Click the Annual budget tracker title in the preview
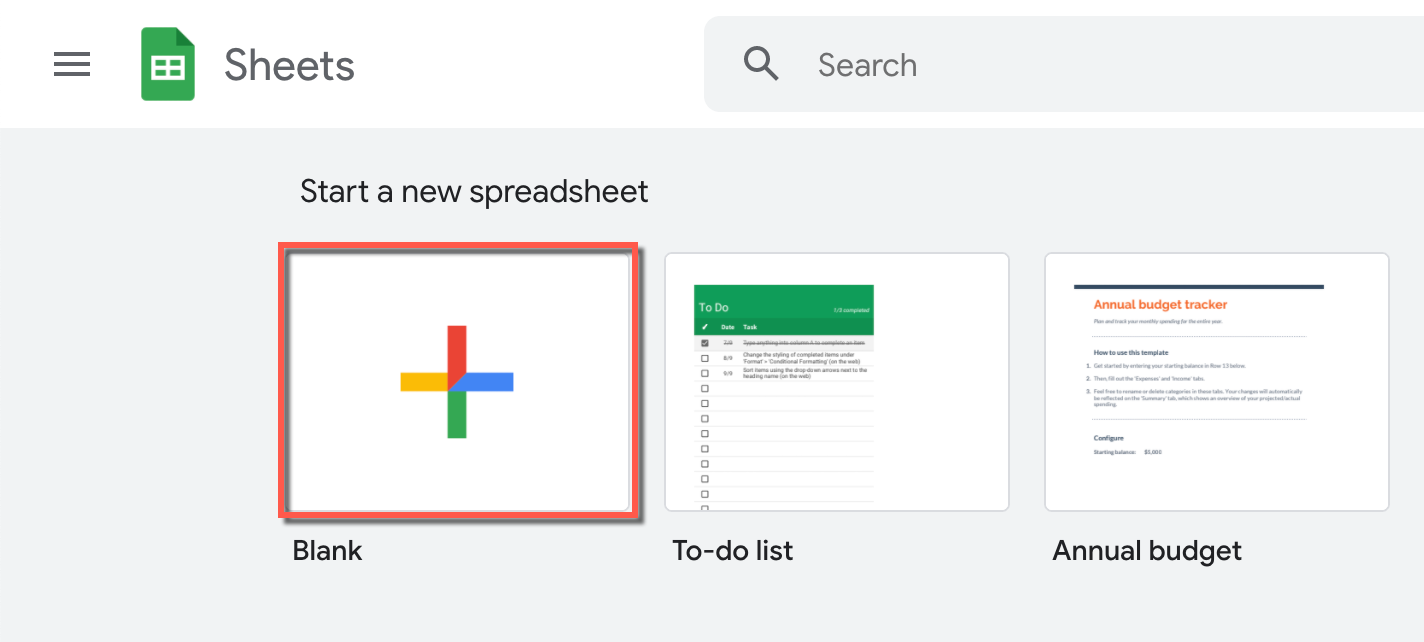This screenshot has width=1424, height=642. pos(1160,305)
